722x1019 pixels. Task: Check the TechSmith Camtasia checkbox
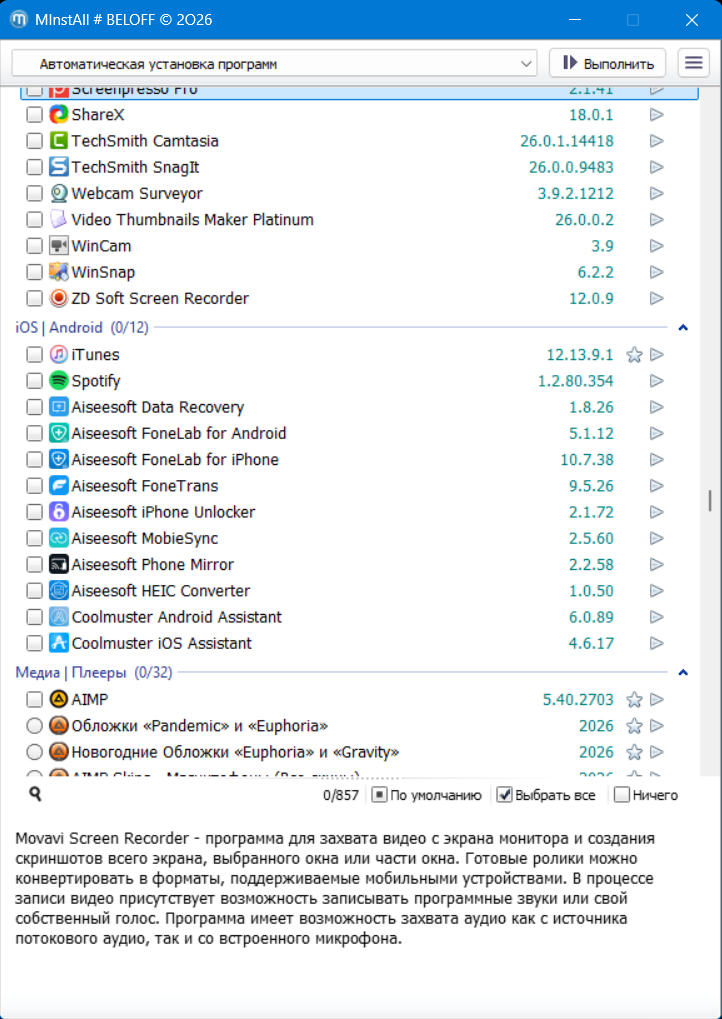click(34, 141)
